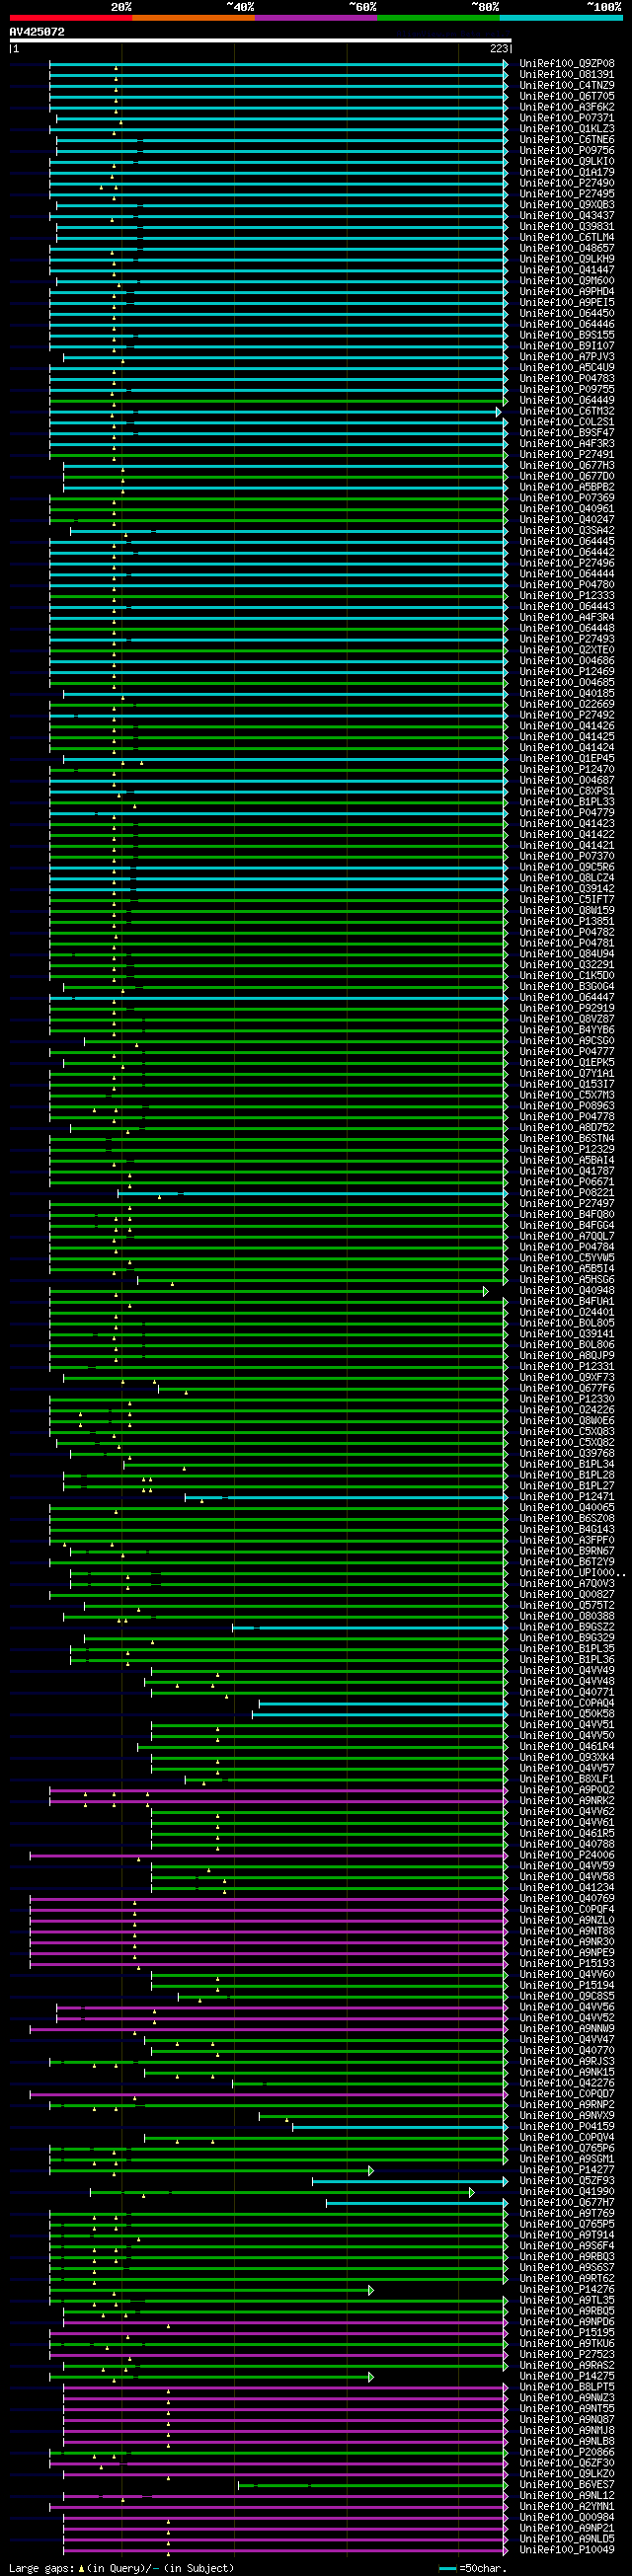Screen dimensions: 632x2576
Task: Select the UniRef100_A9NPD6 label
Action: point(567,2322)
